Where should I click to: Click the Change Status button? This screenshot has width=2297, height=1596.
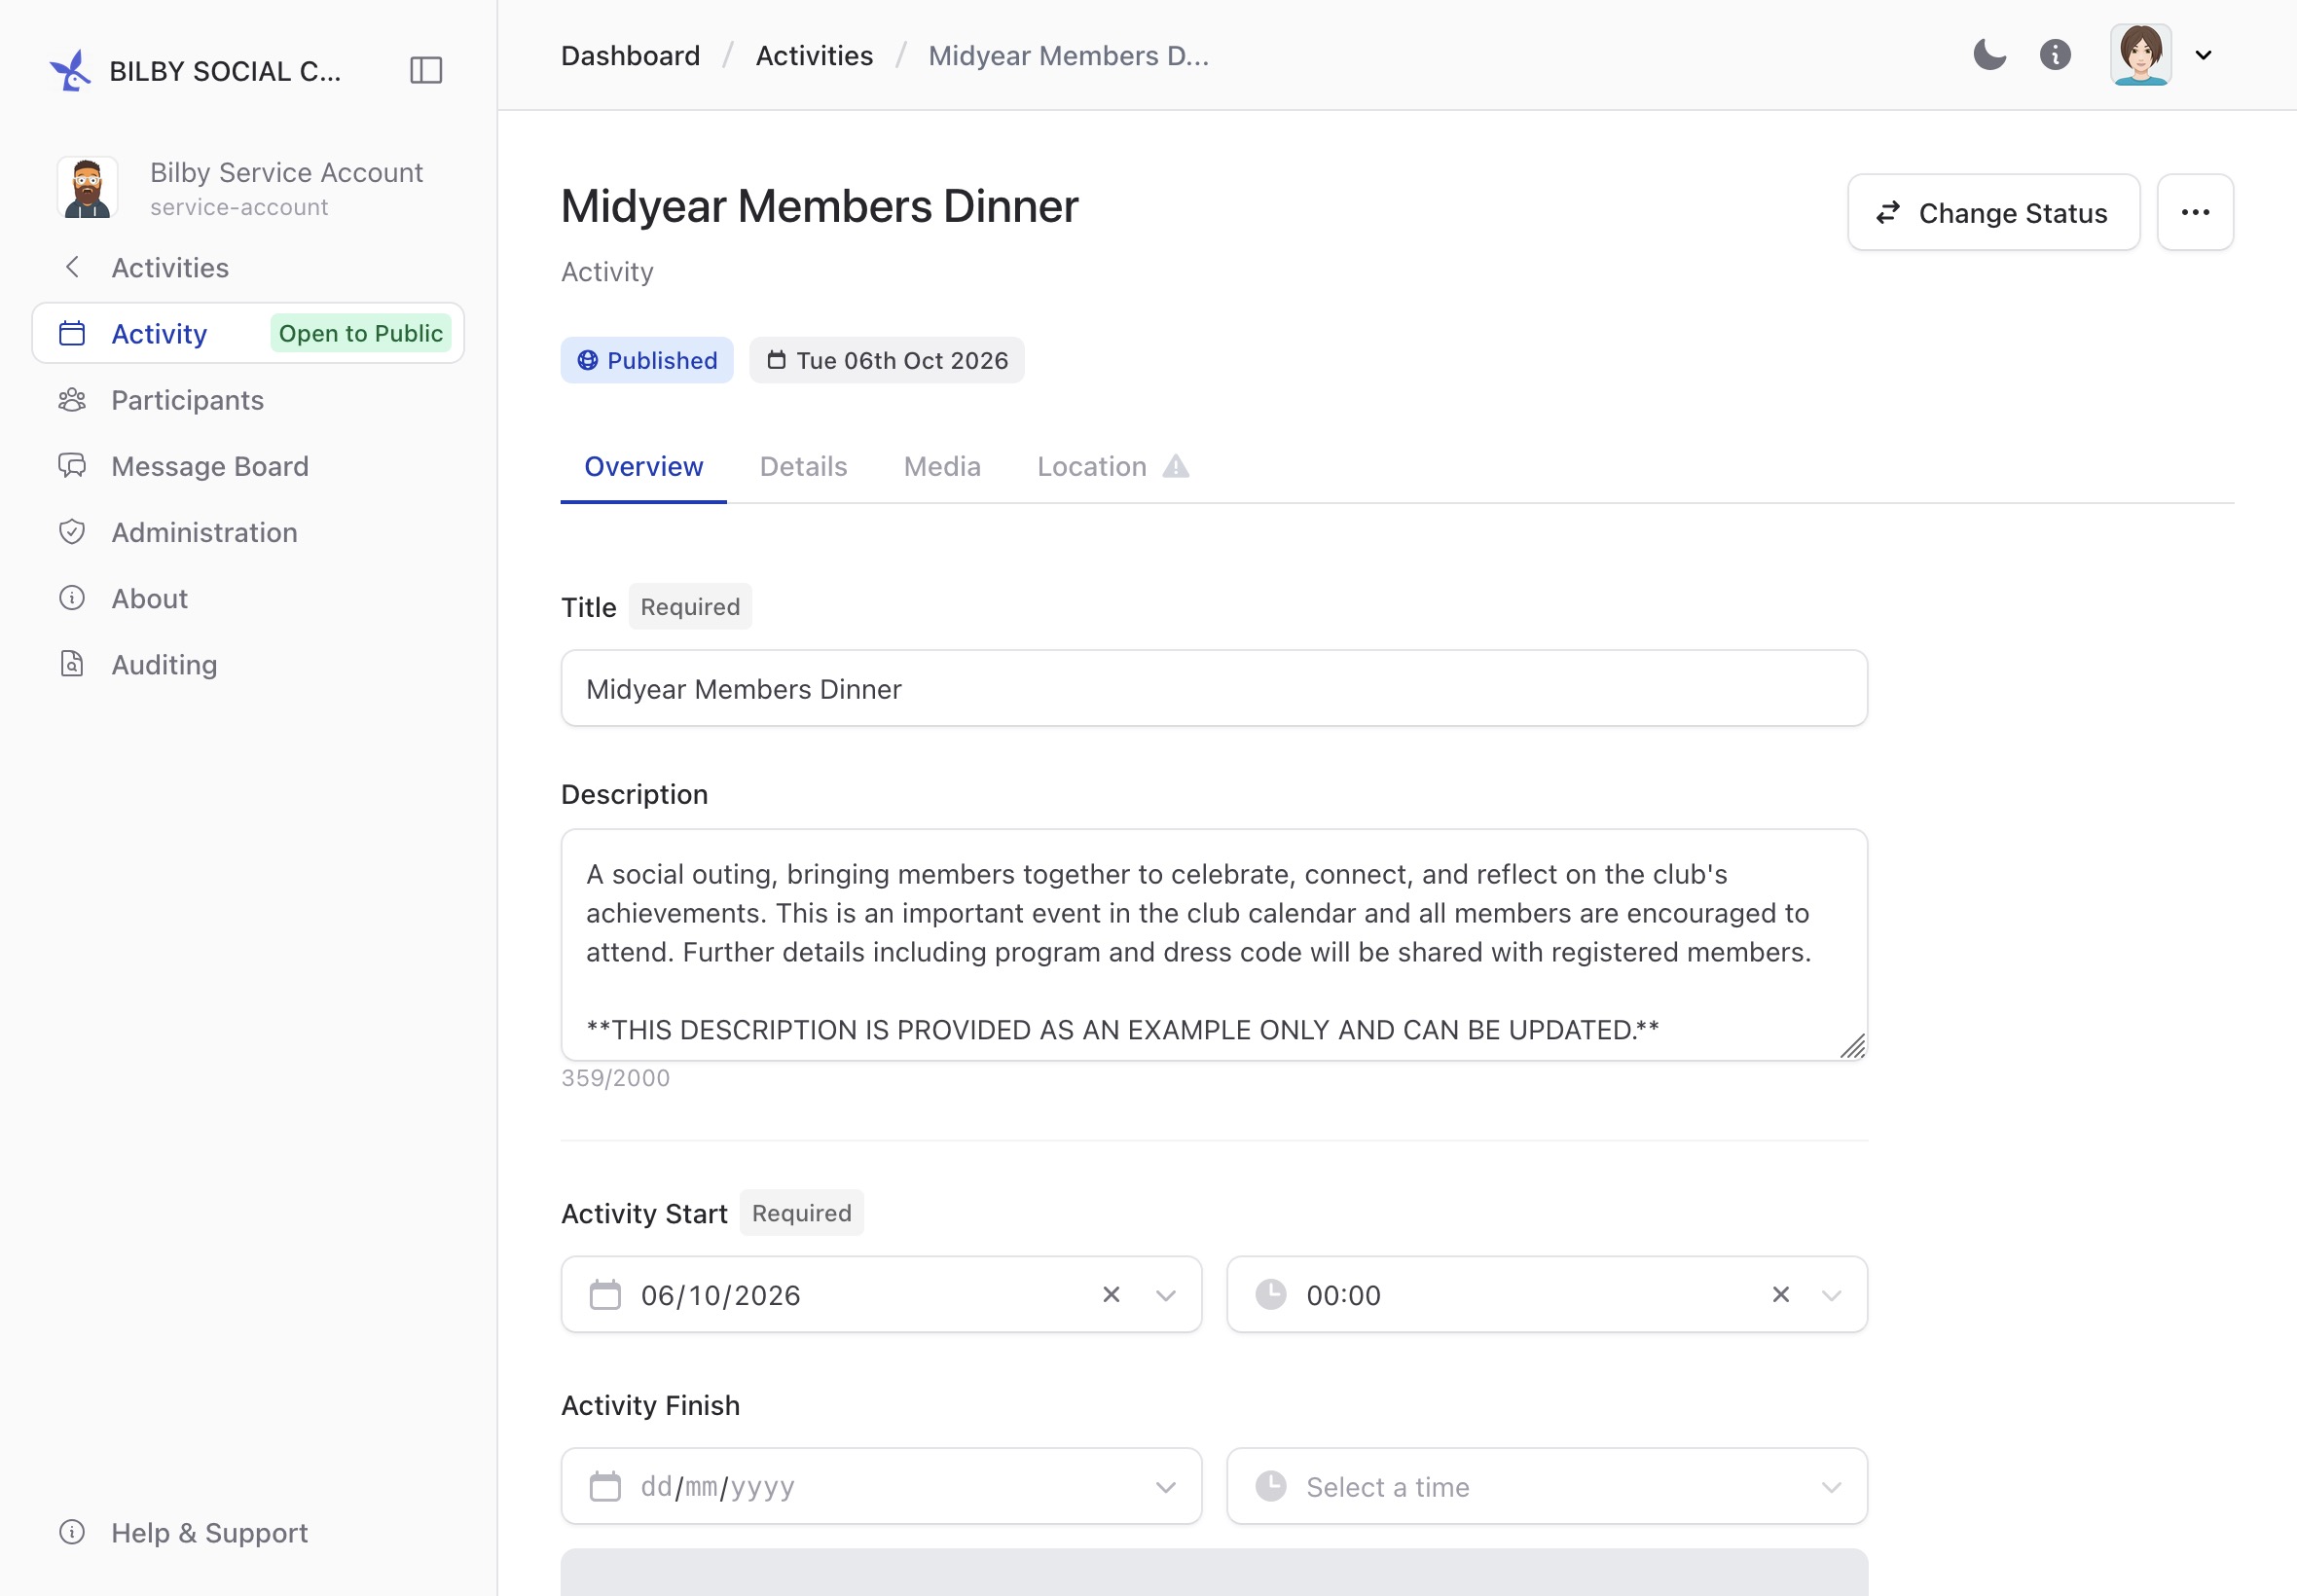pyautogui.click(x=1993, y=212)
